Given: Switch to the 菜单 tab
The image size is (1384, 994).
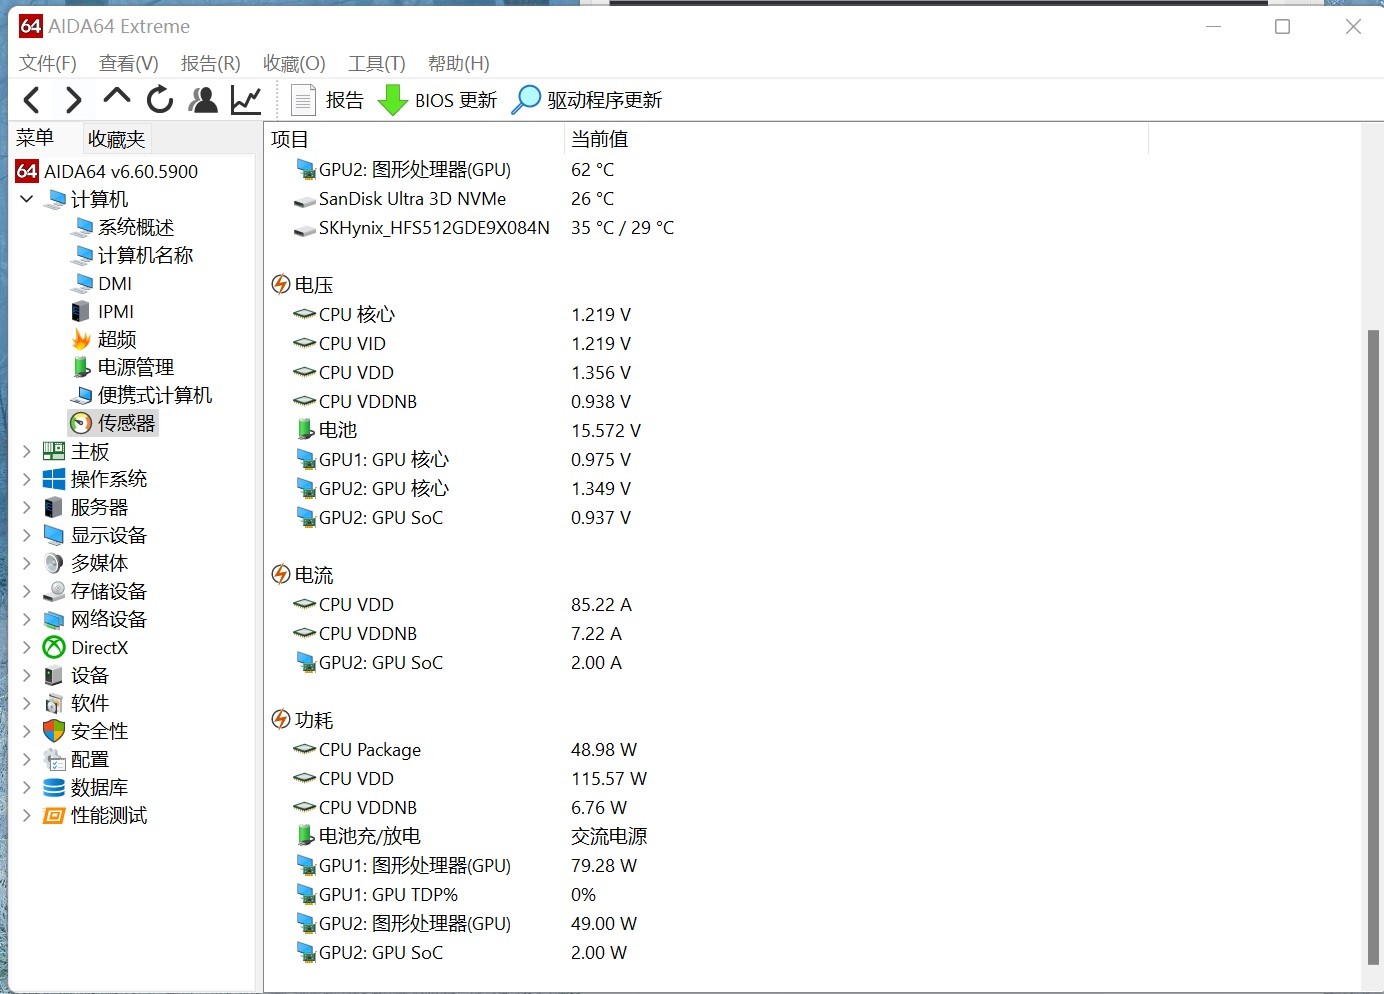Looking at the screenshot, I should pyautogui.click(x=35, y=138).
